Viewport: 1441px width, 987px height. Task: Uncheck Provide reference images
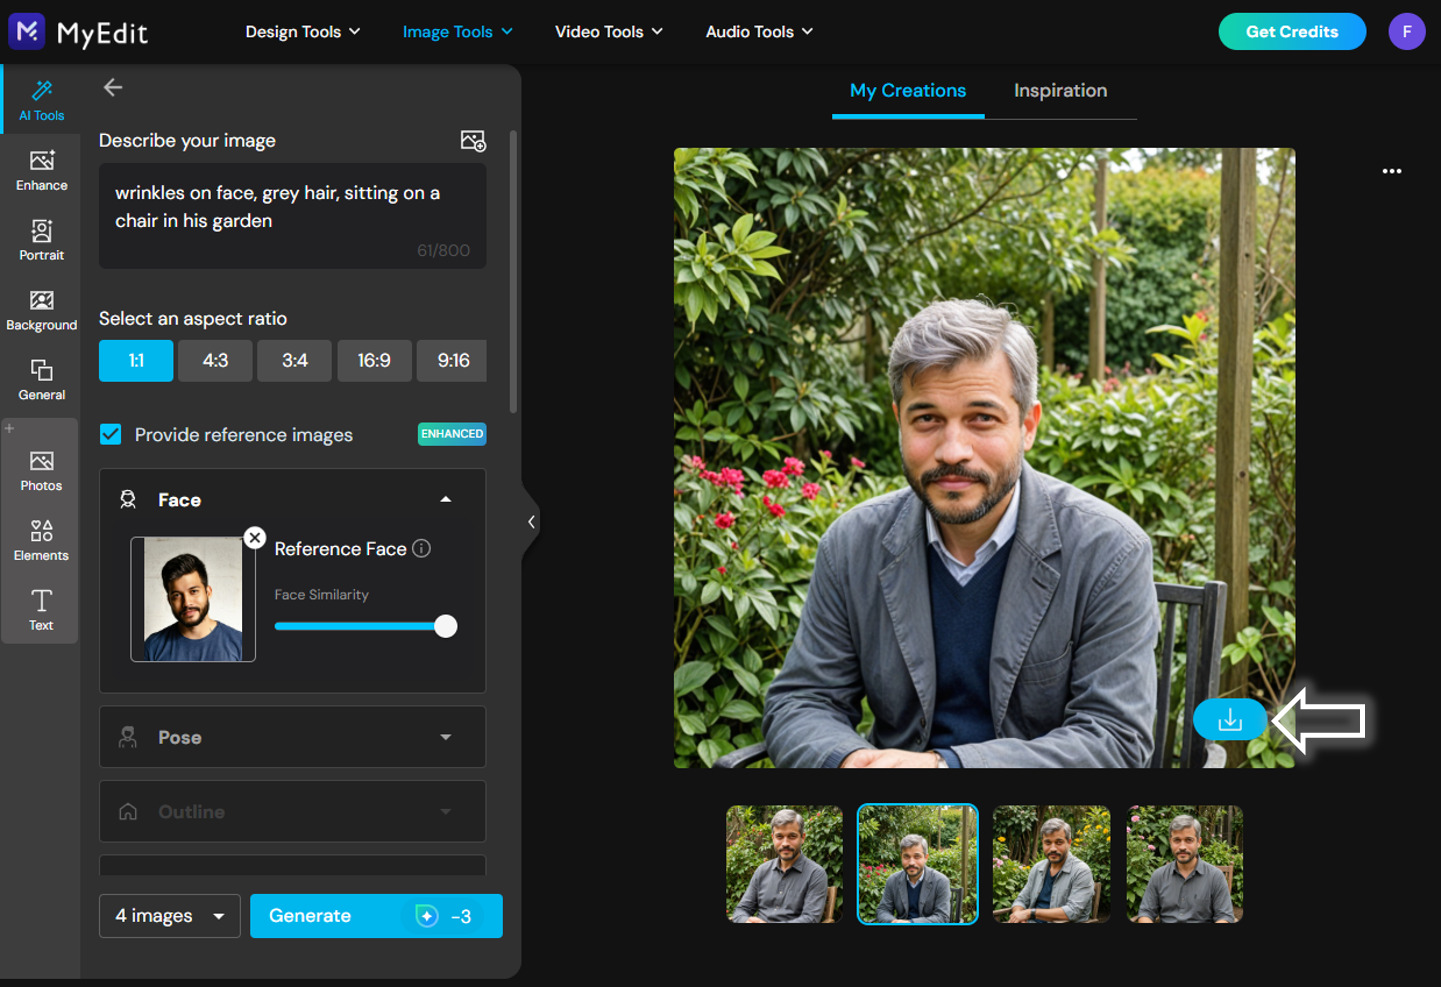pos(110,434)
